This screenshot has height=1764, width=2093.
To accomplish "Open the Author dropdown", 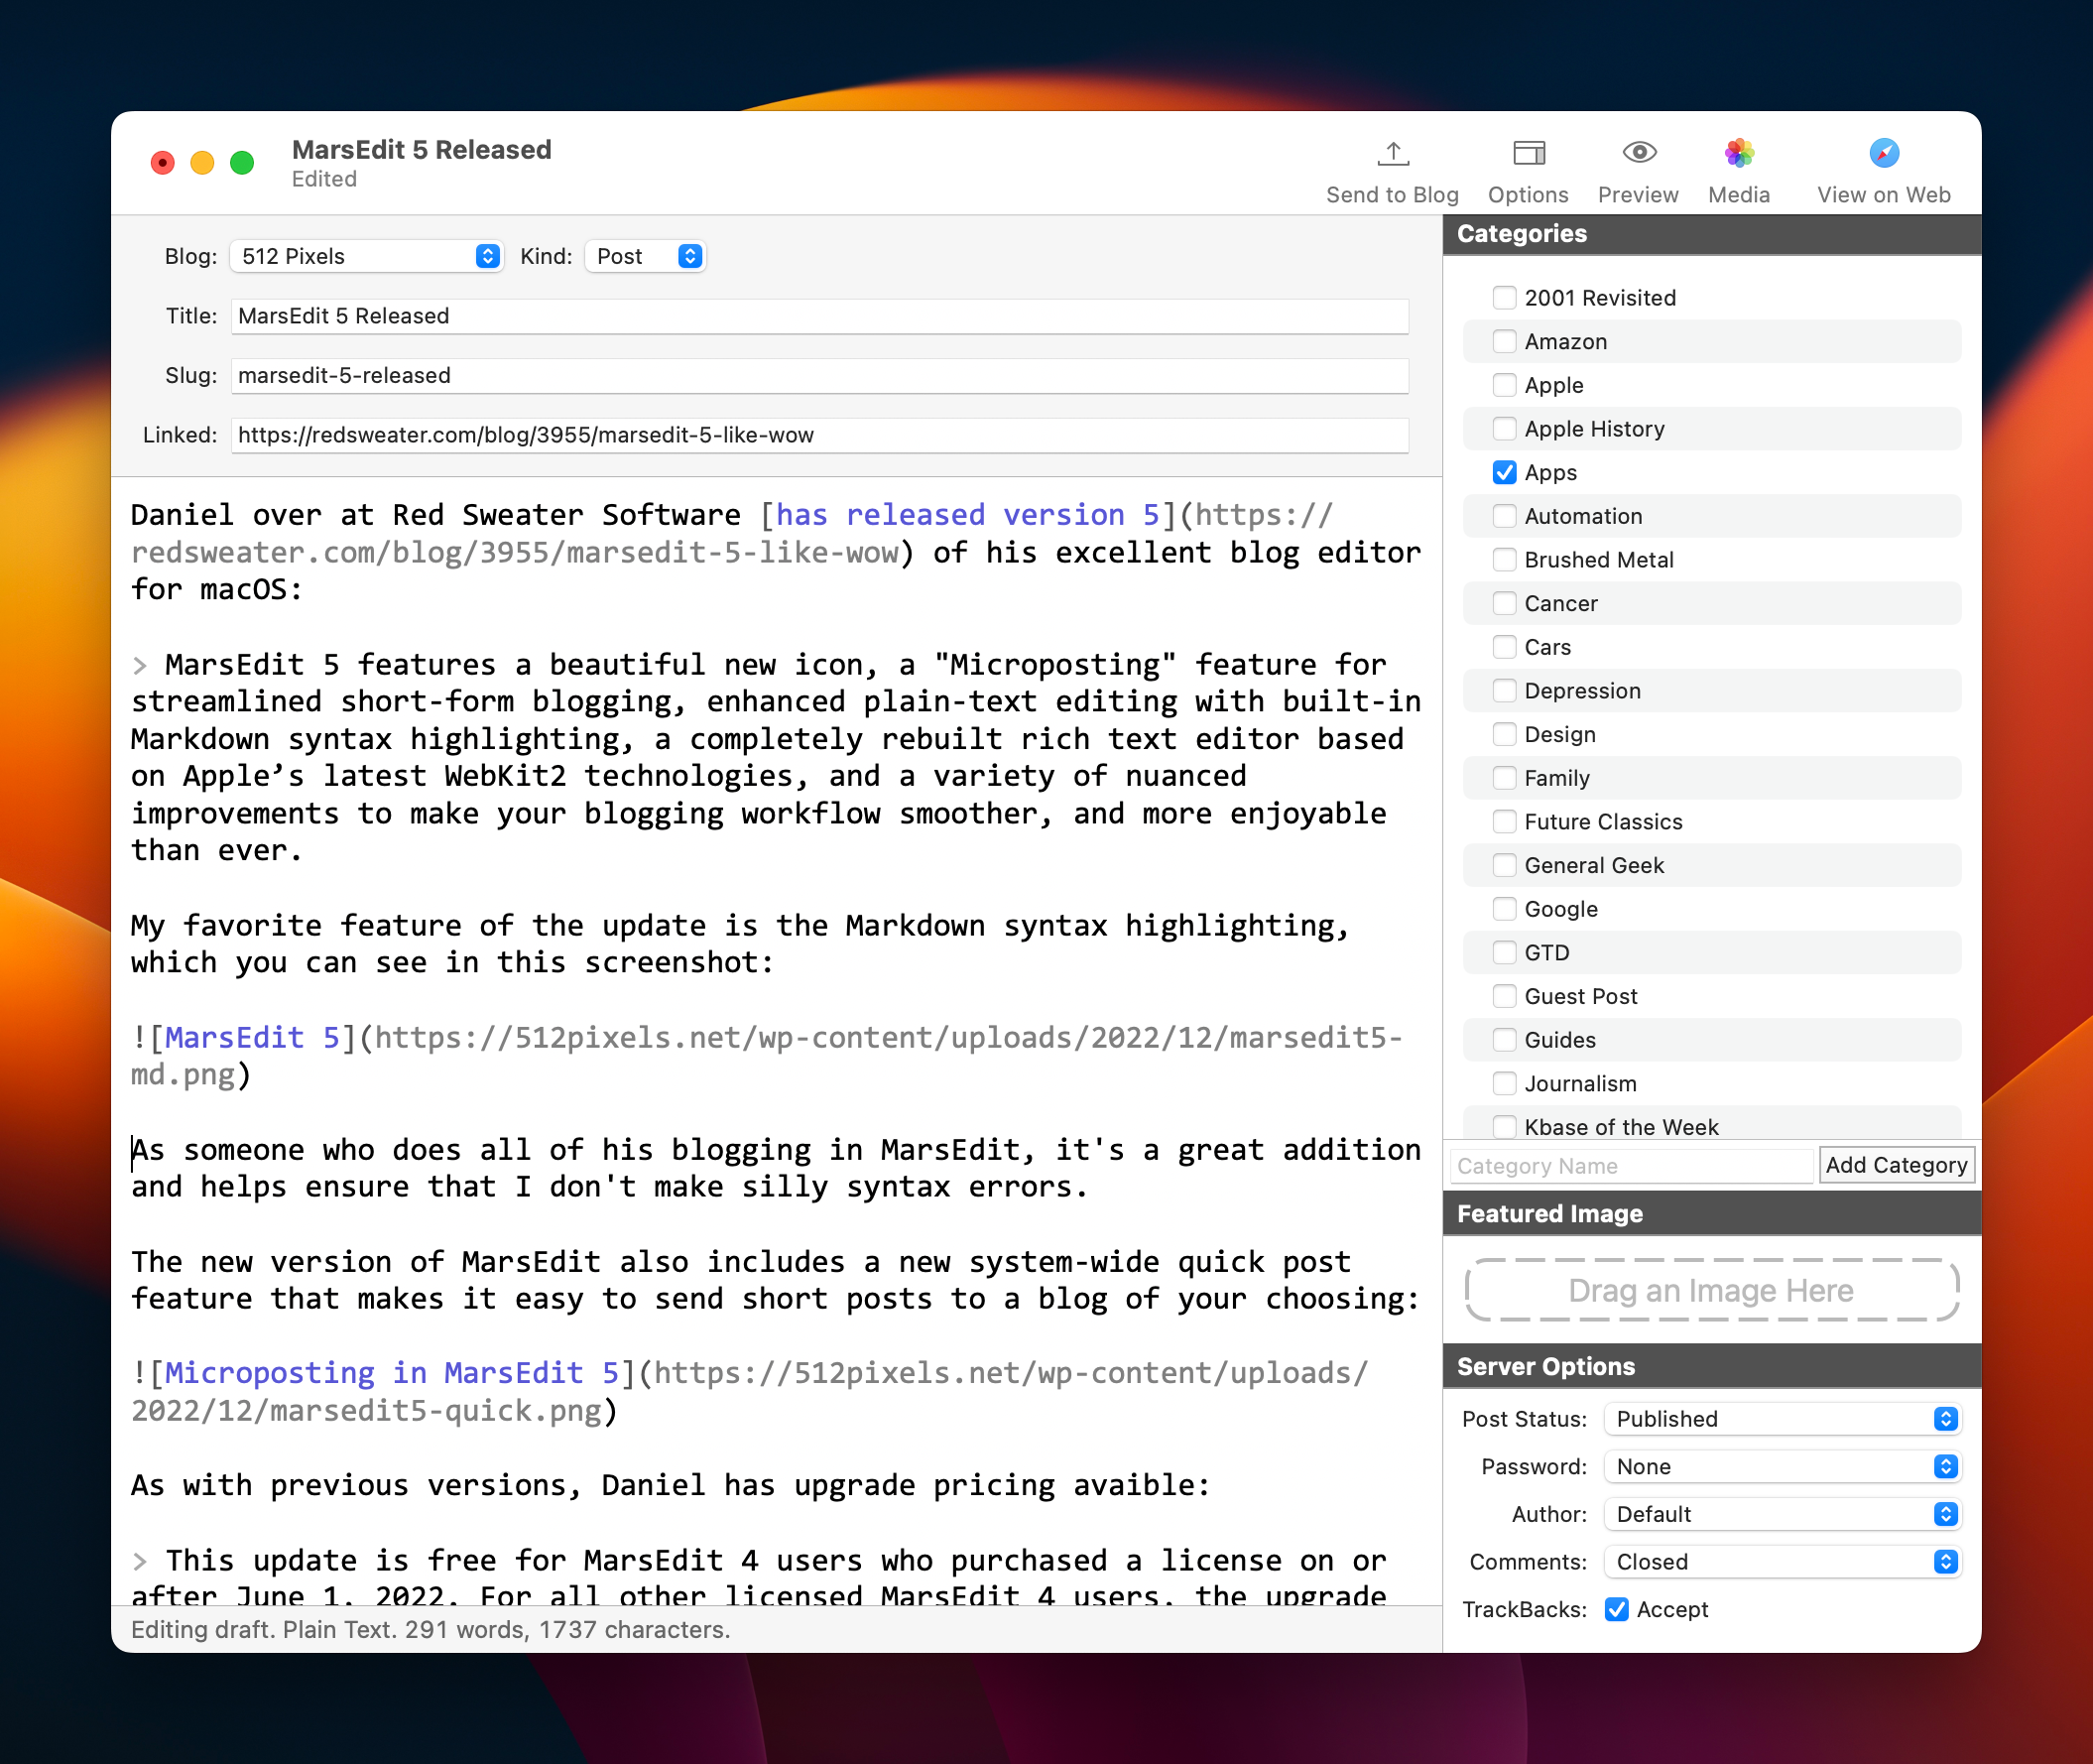I will pos(1782,1515).
